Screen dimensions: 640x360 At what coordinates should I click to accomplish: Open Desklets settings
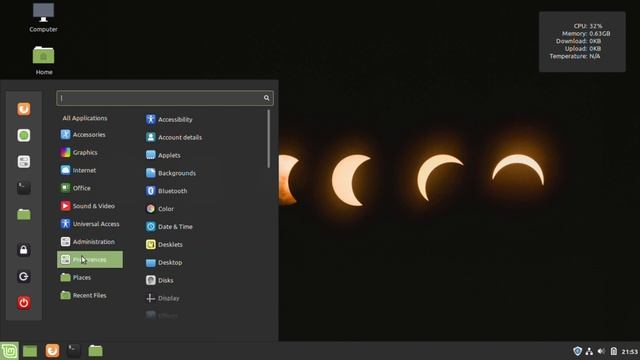[x=164, y=244]
